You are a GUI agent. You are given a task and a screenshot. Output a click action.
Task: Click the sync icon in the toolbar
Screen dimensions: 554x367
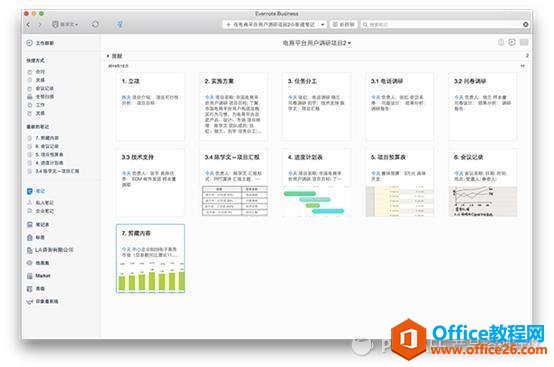click(x=95, y=24)
